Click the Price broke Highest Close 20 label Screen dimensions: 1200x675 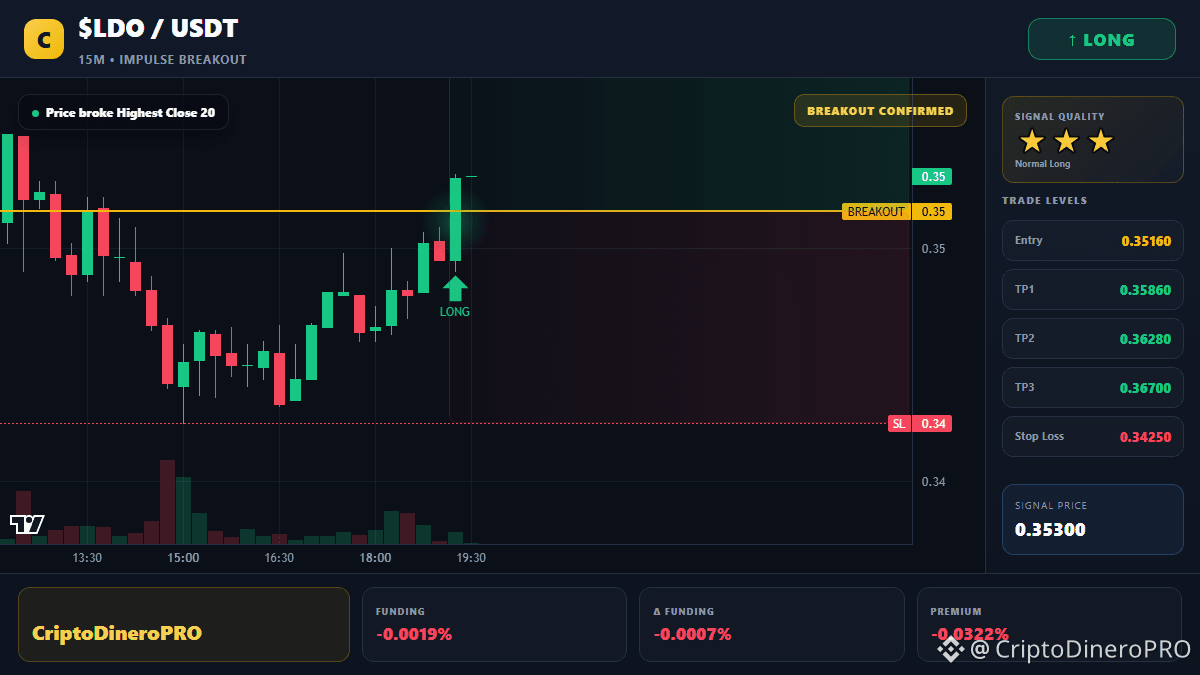(x=123, y=113)
